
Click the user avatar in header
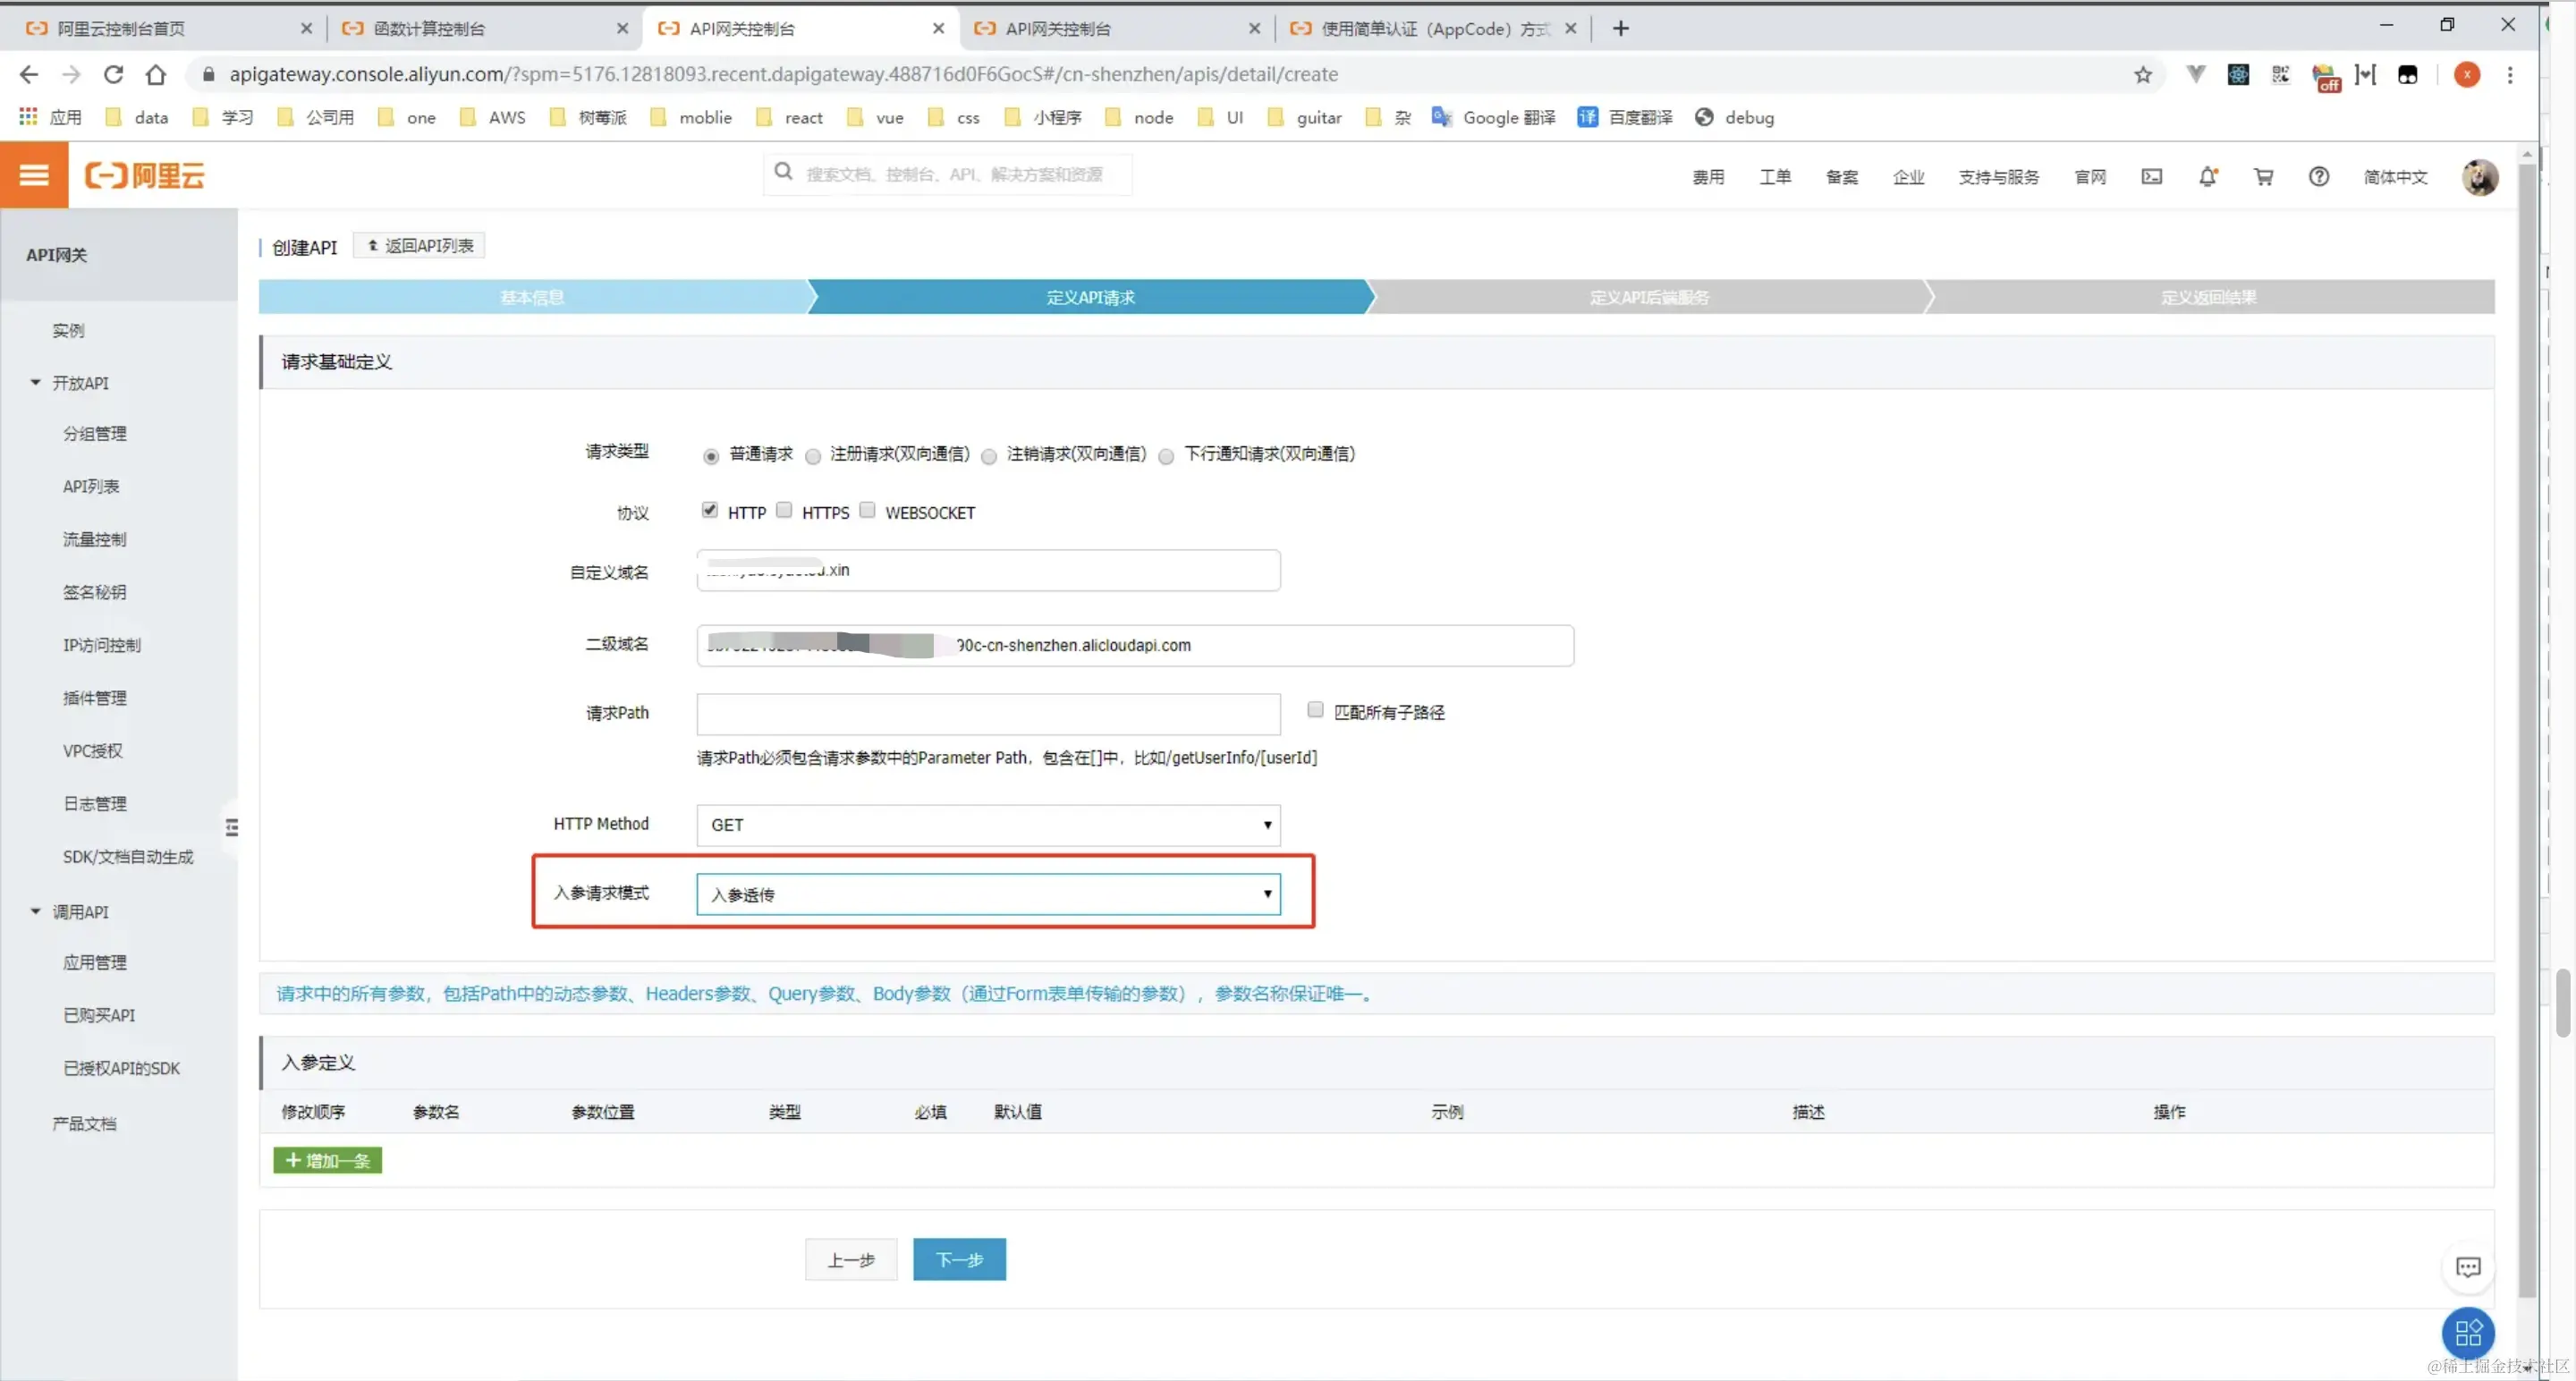click(2479, 177)
